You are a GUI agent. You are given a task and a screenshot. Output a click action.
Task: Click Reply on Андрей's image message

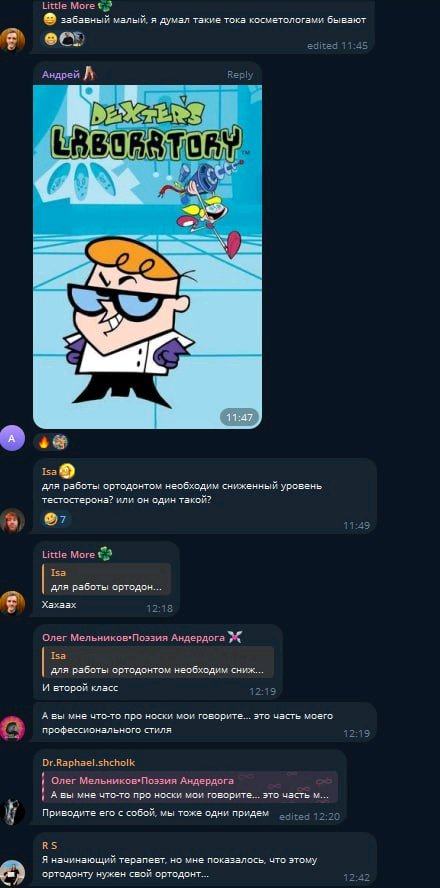click(x=240, y=74)
